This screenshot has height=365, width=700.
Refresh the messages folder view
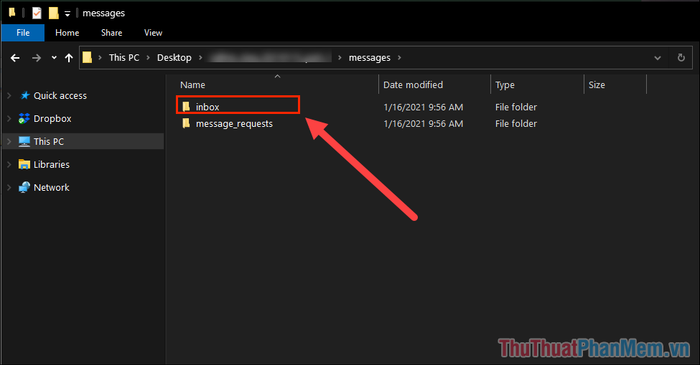681,58
